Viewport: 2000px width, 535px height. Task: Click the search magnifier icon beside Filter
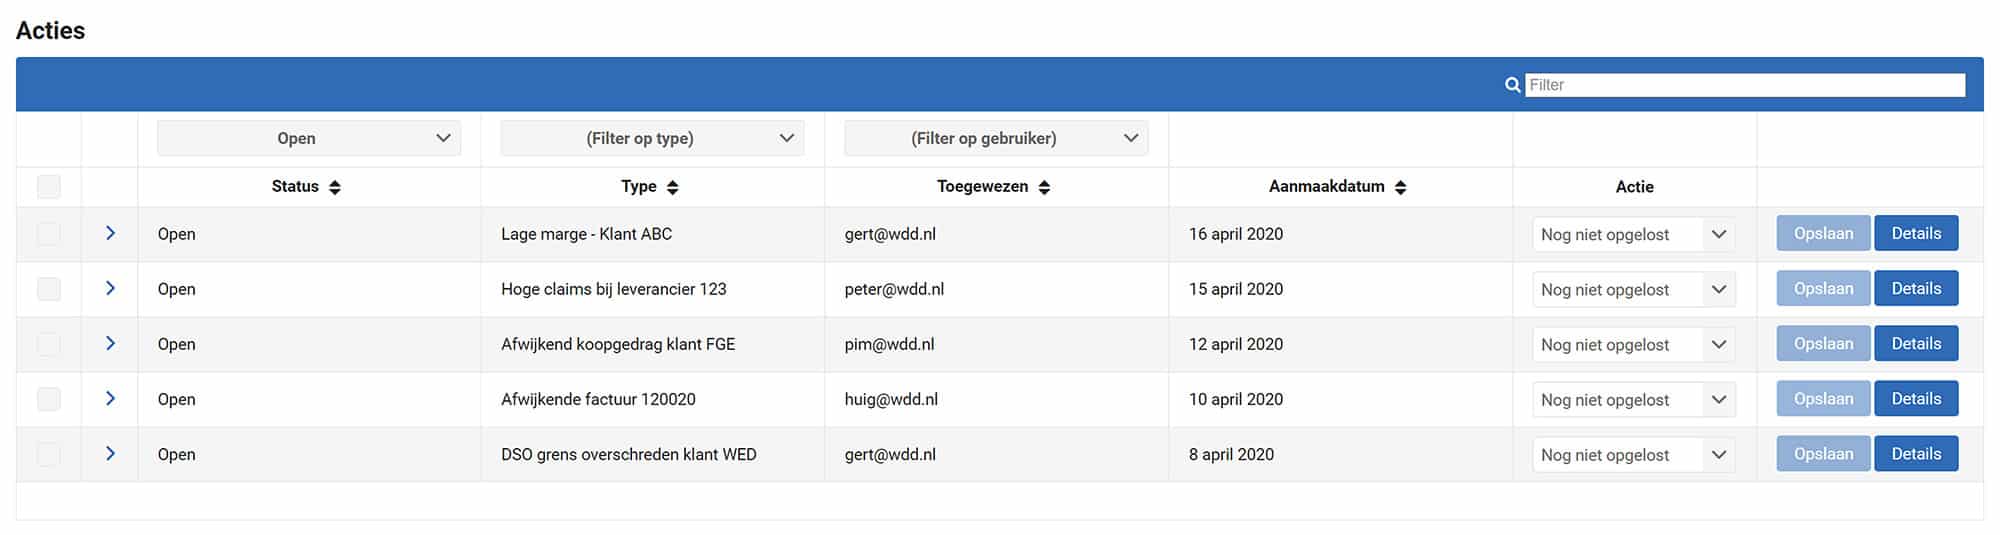pos(1512,85)
